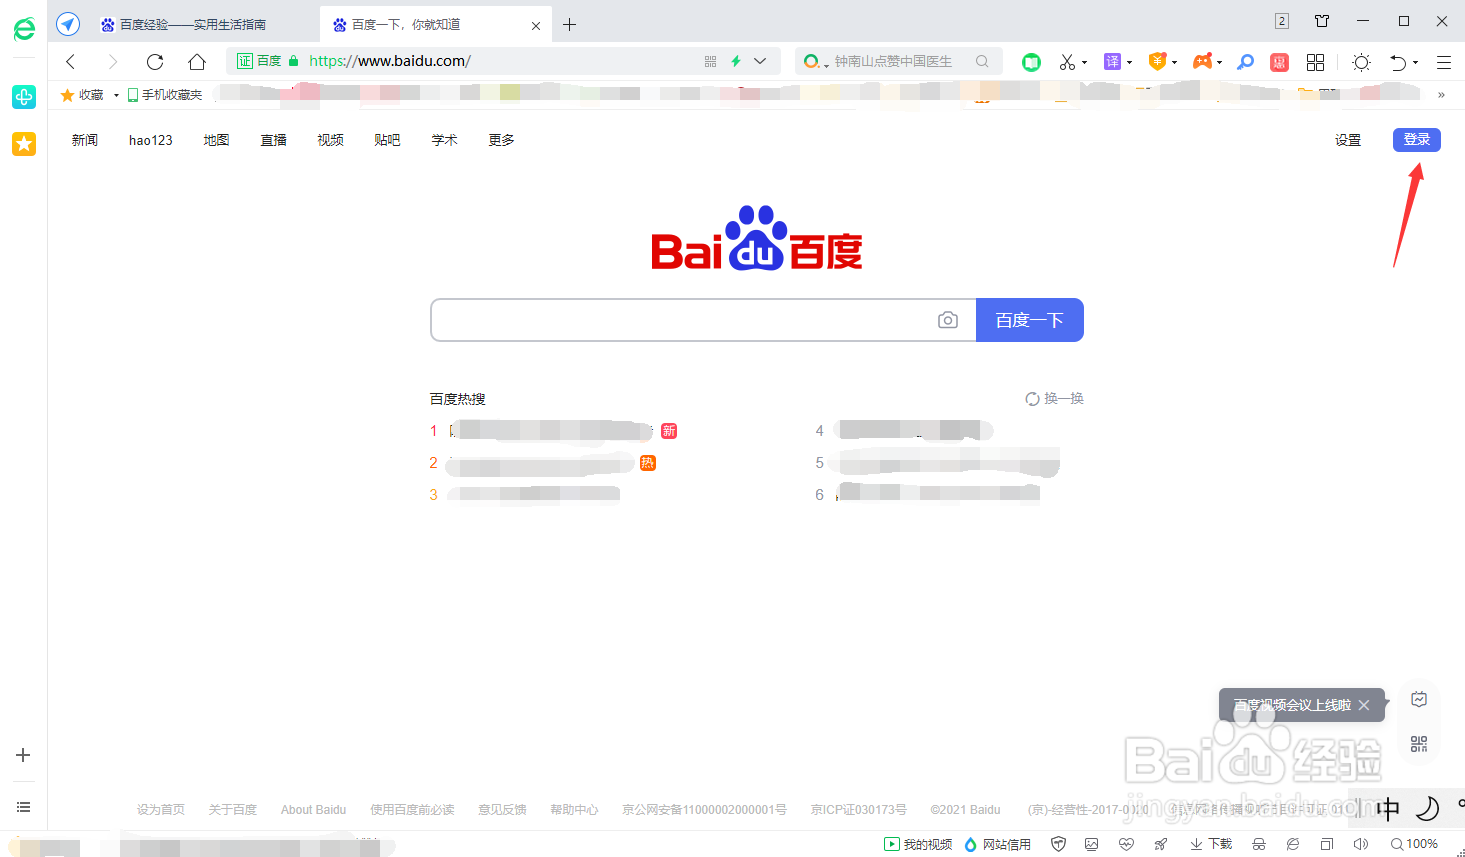Open the 贴吧 navigation link

388,140
